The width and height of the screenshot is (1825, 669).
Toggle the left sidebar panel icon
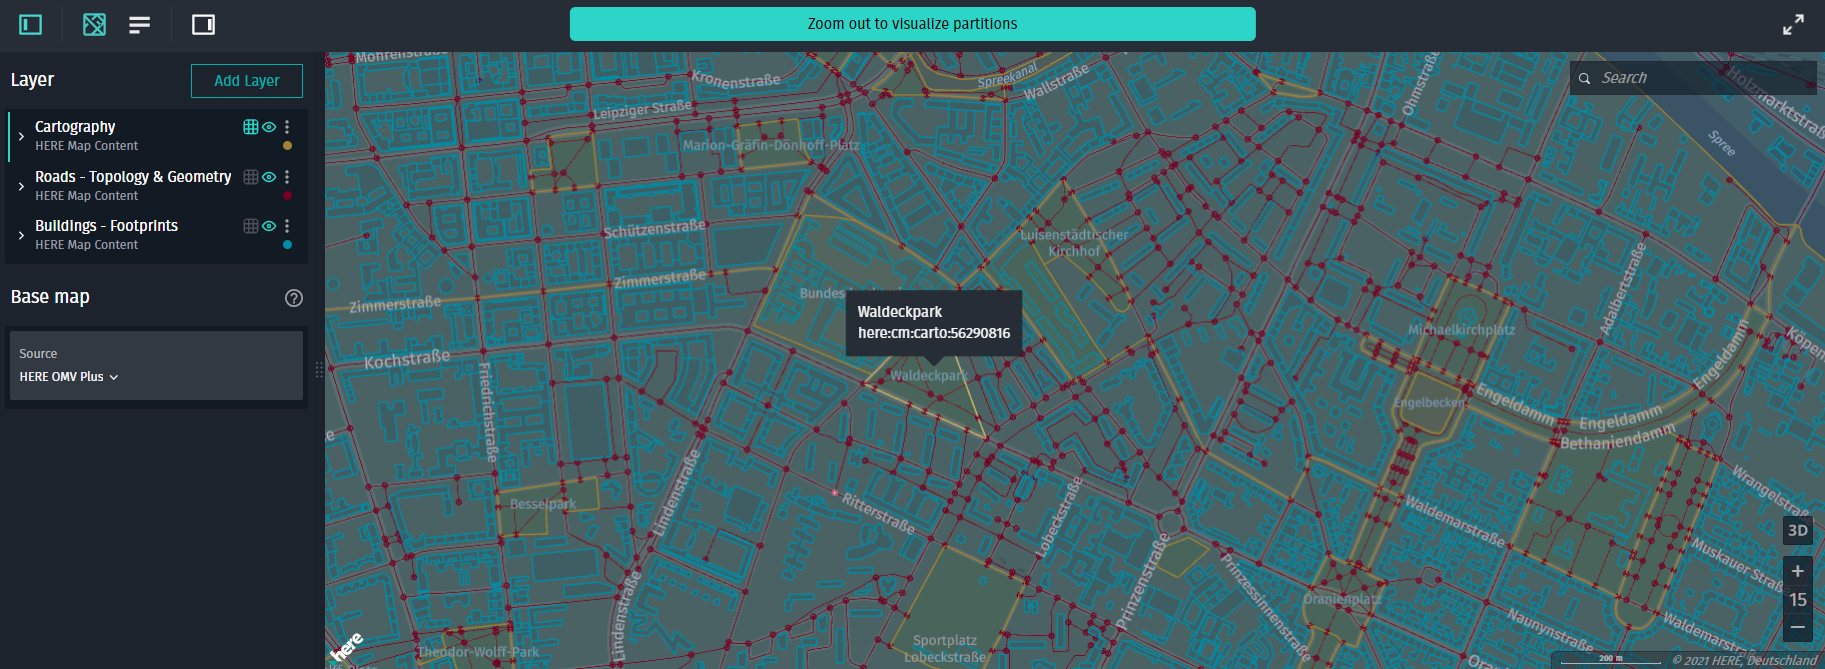(31, 24)
